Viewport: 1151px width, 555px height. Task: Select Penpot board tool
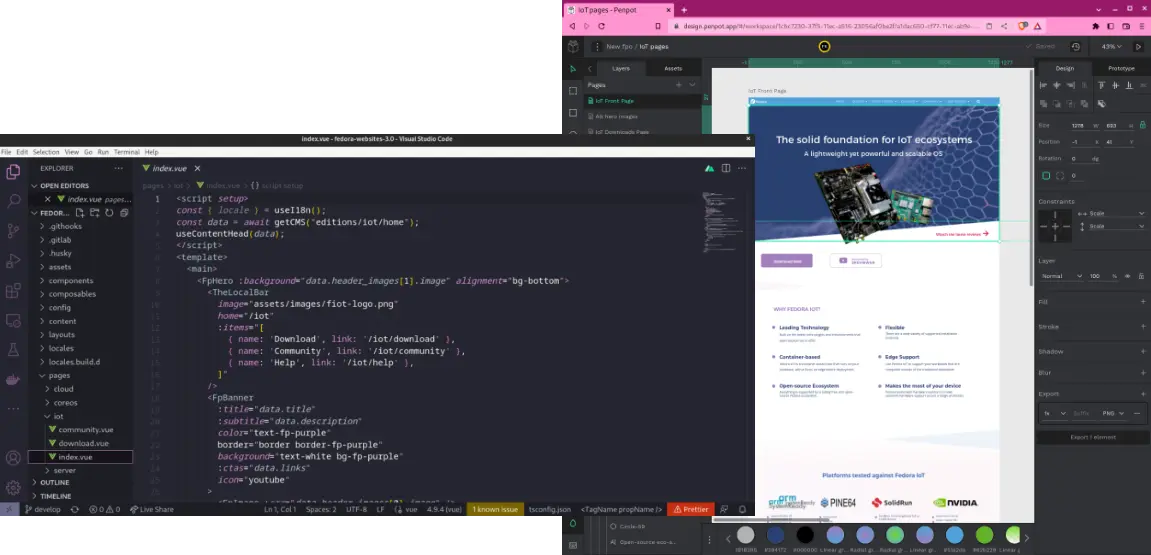(573, 91)
